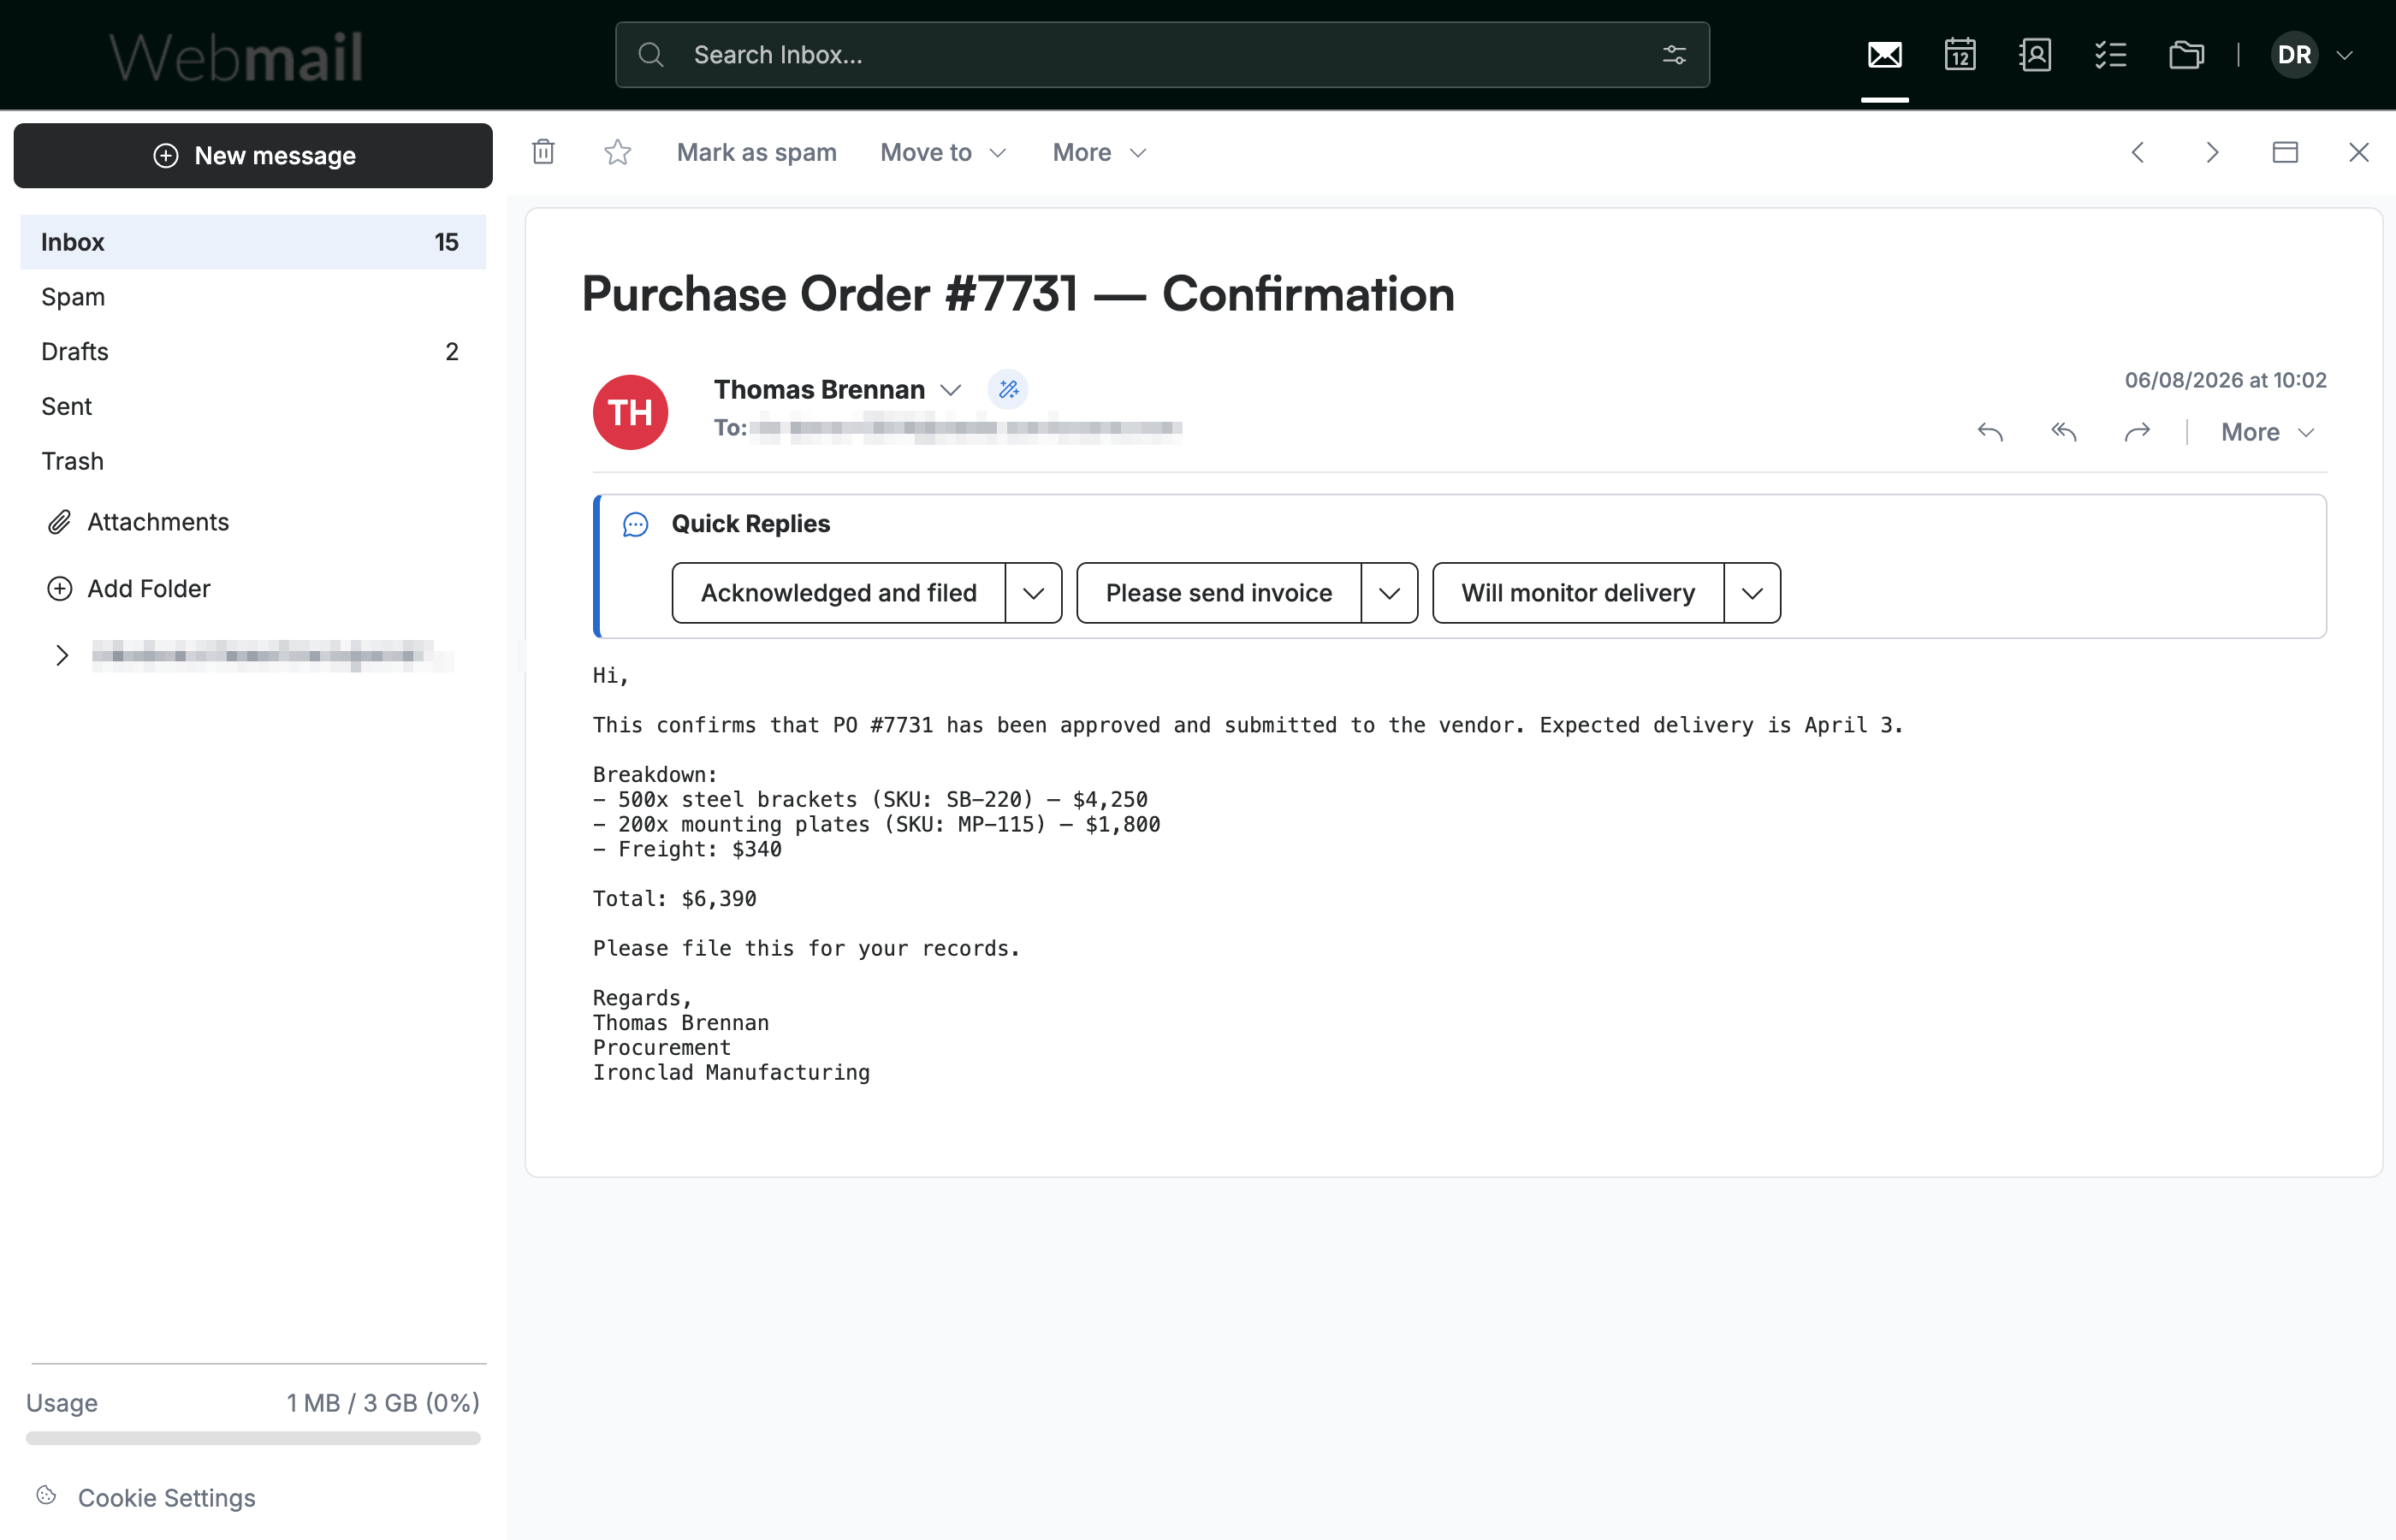
Task: Open the Inbox folder
Action: coord(253,242)
